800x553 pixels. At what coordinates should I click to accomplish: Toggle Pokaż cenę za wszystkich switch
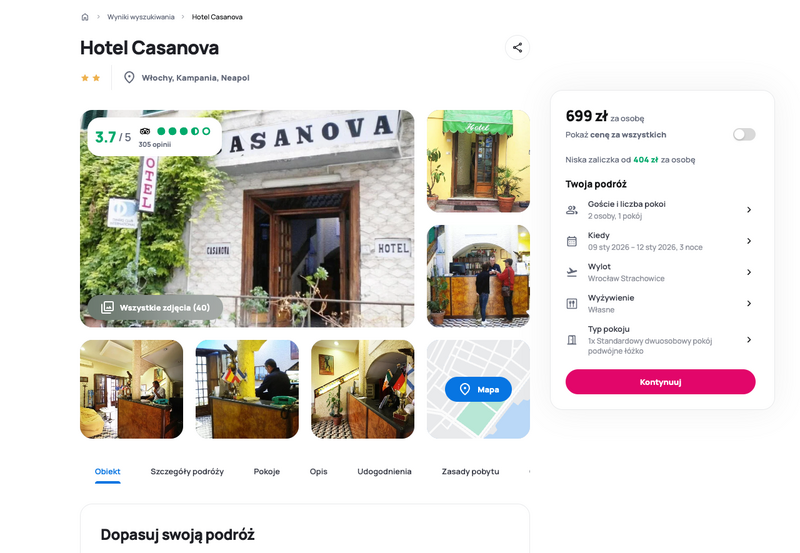(x=744, y=134)
